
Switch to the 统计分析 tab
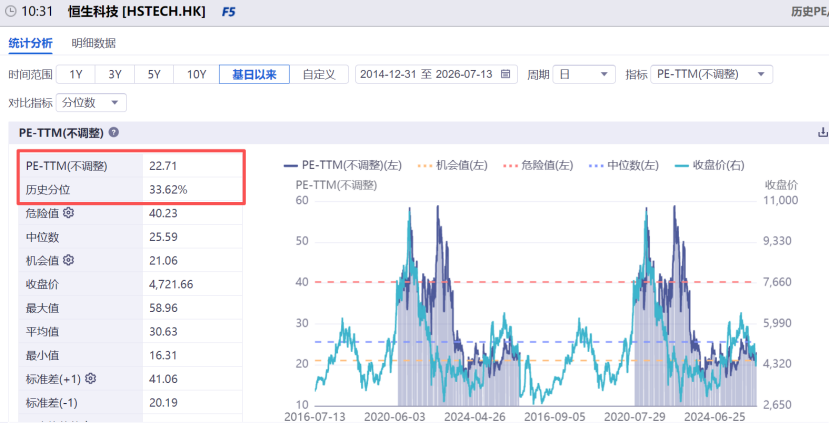(31, 43)
